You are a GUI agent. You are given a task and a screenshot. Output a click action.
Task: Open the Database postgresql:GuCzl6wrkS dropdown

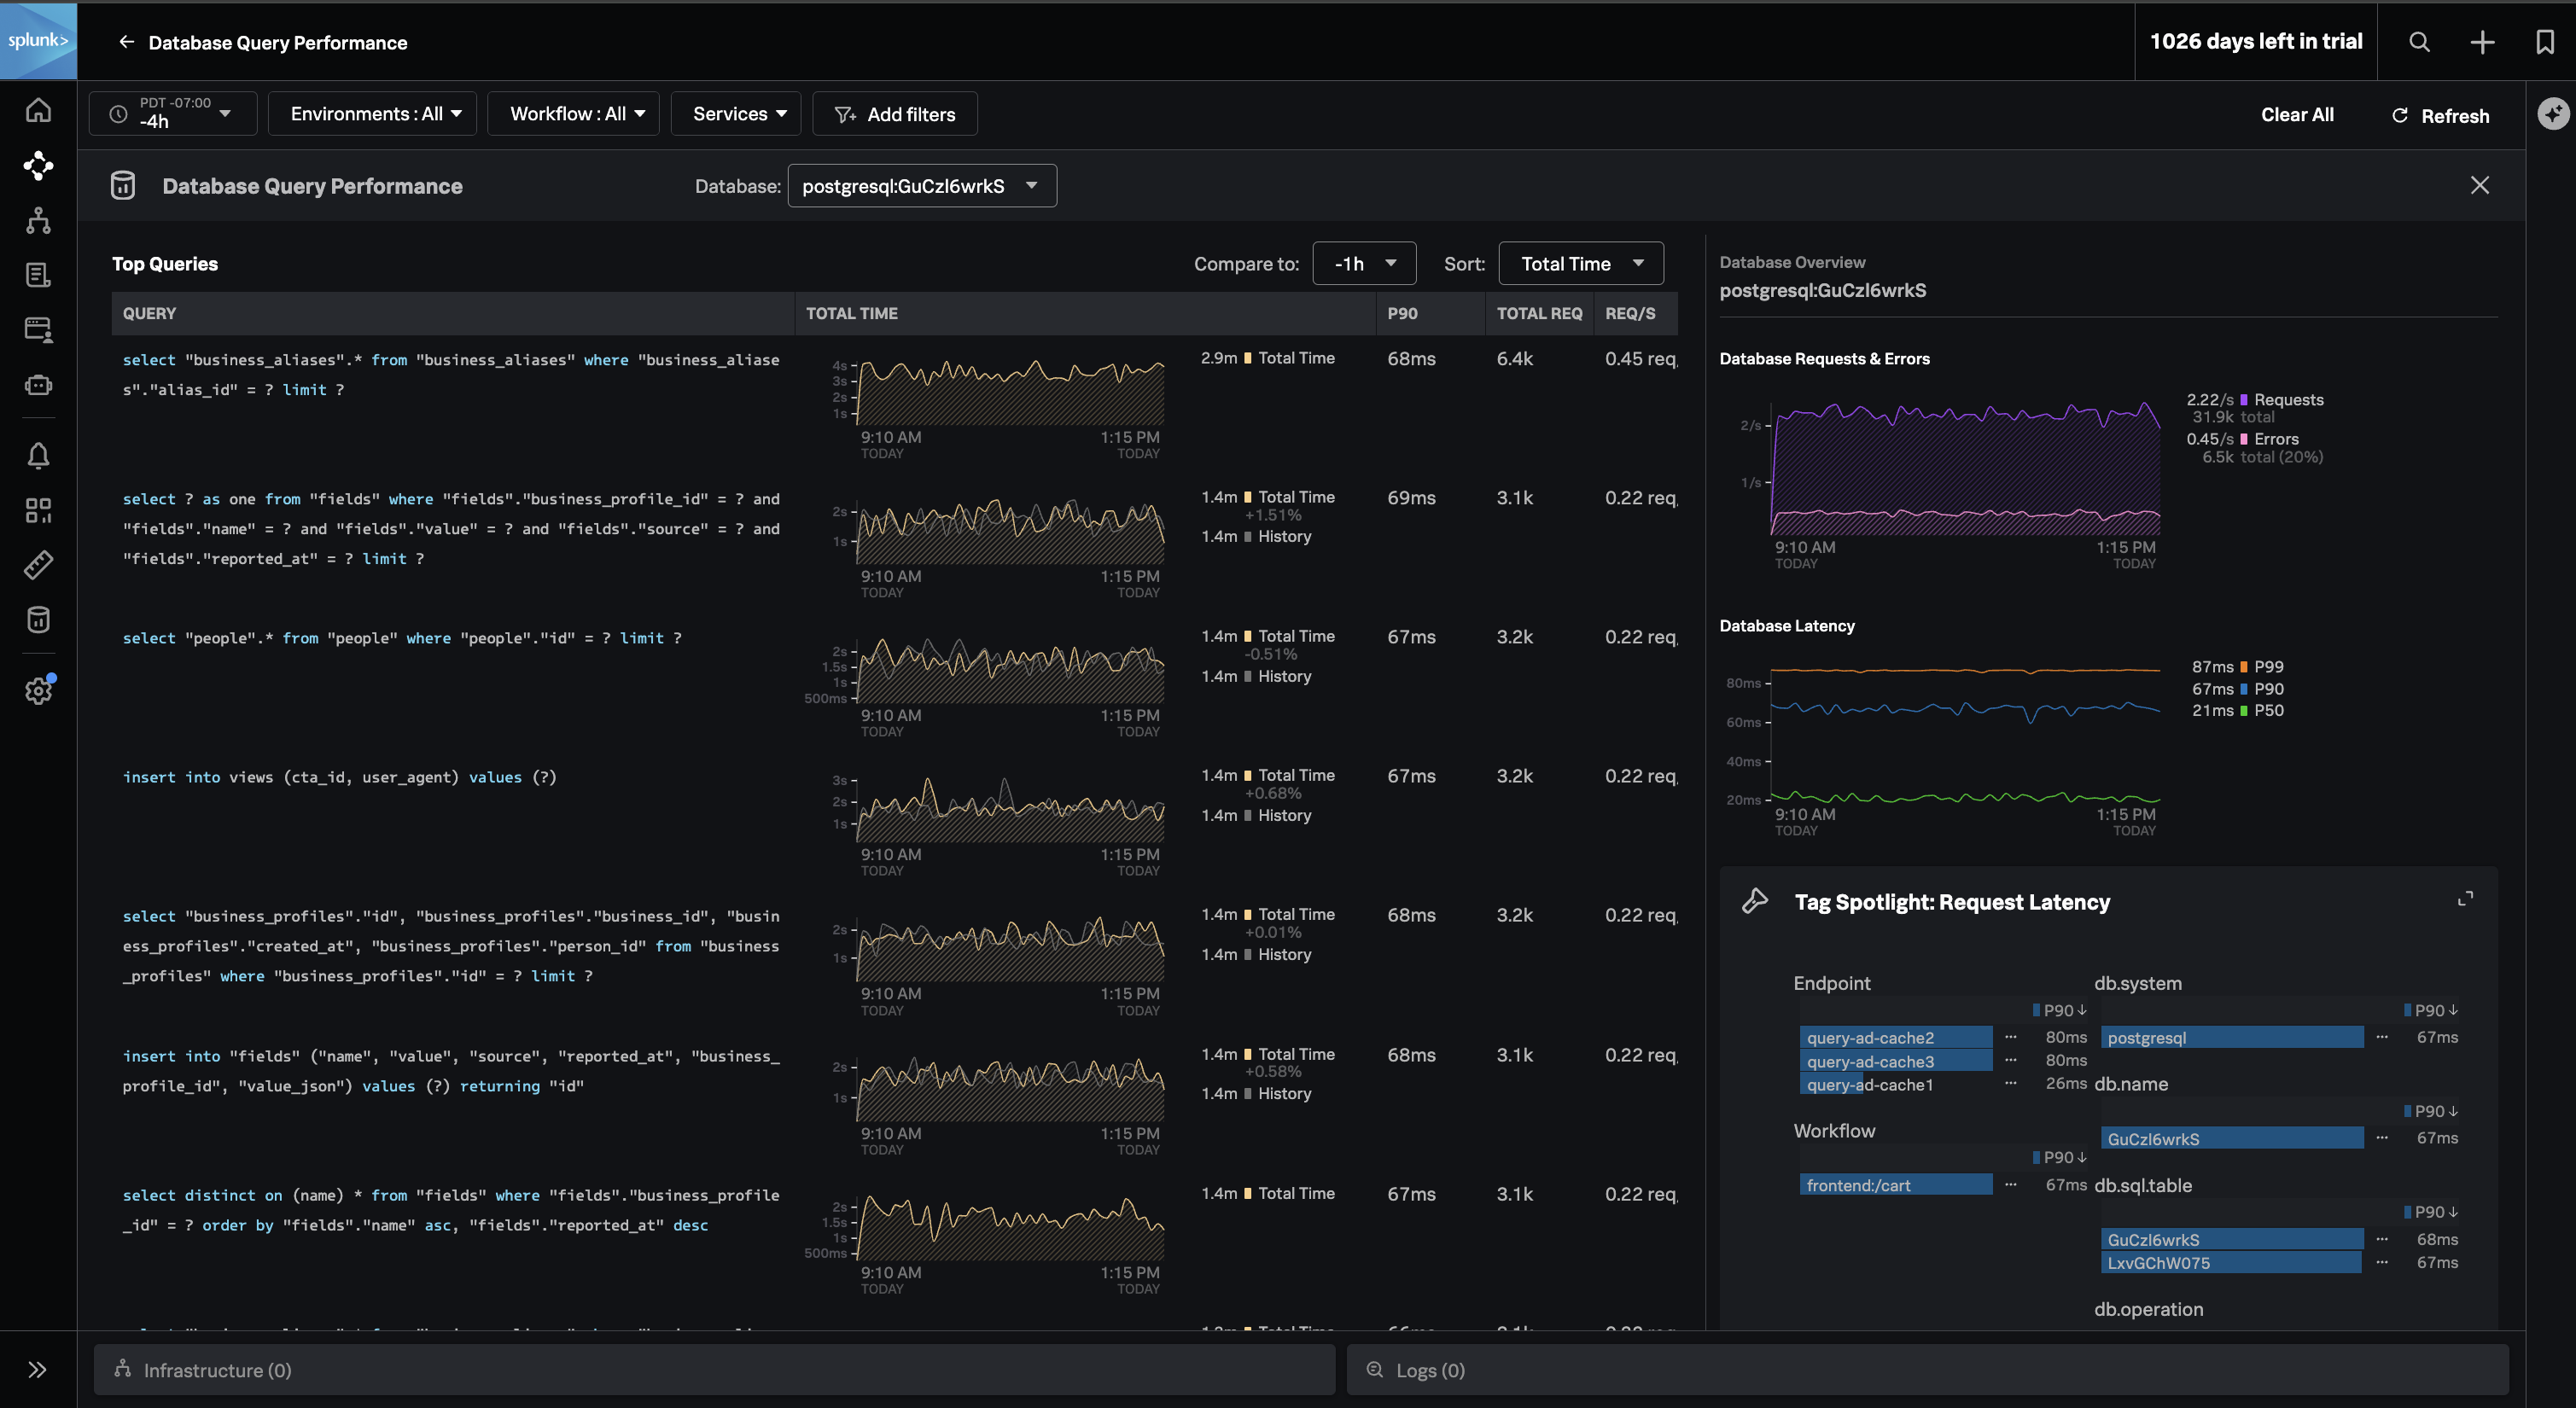click(x=921, y=186)
